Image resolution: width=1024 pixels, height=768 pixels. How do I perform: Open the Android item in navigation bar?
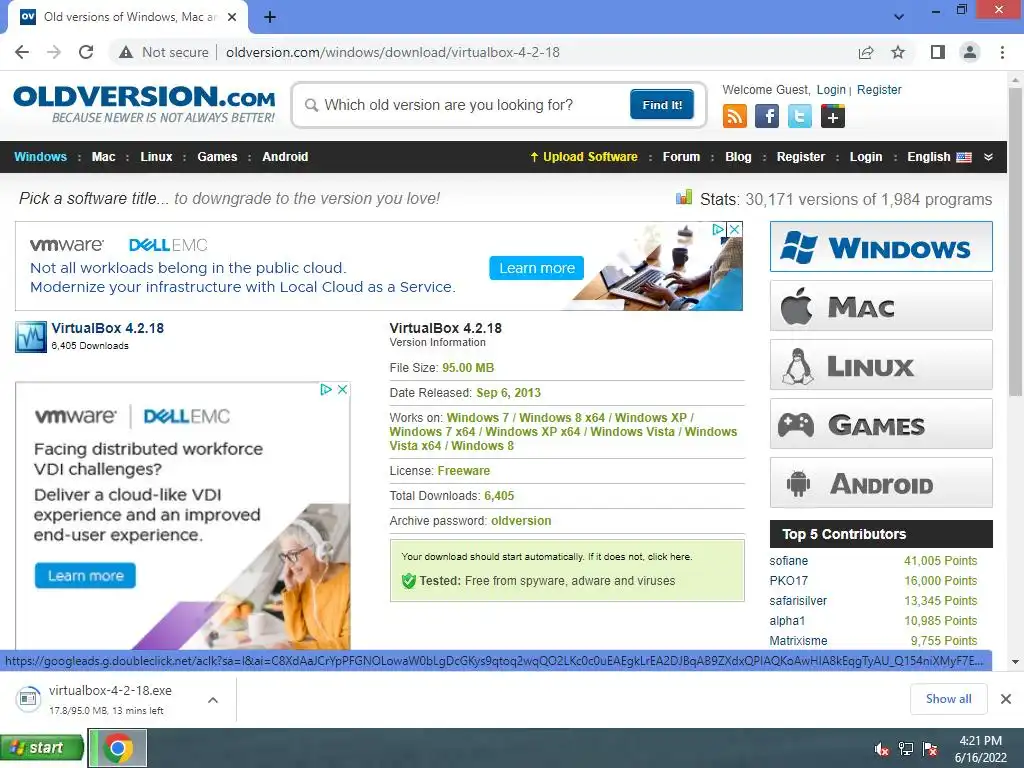coord(285,157)
